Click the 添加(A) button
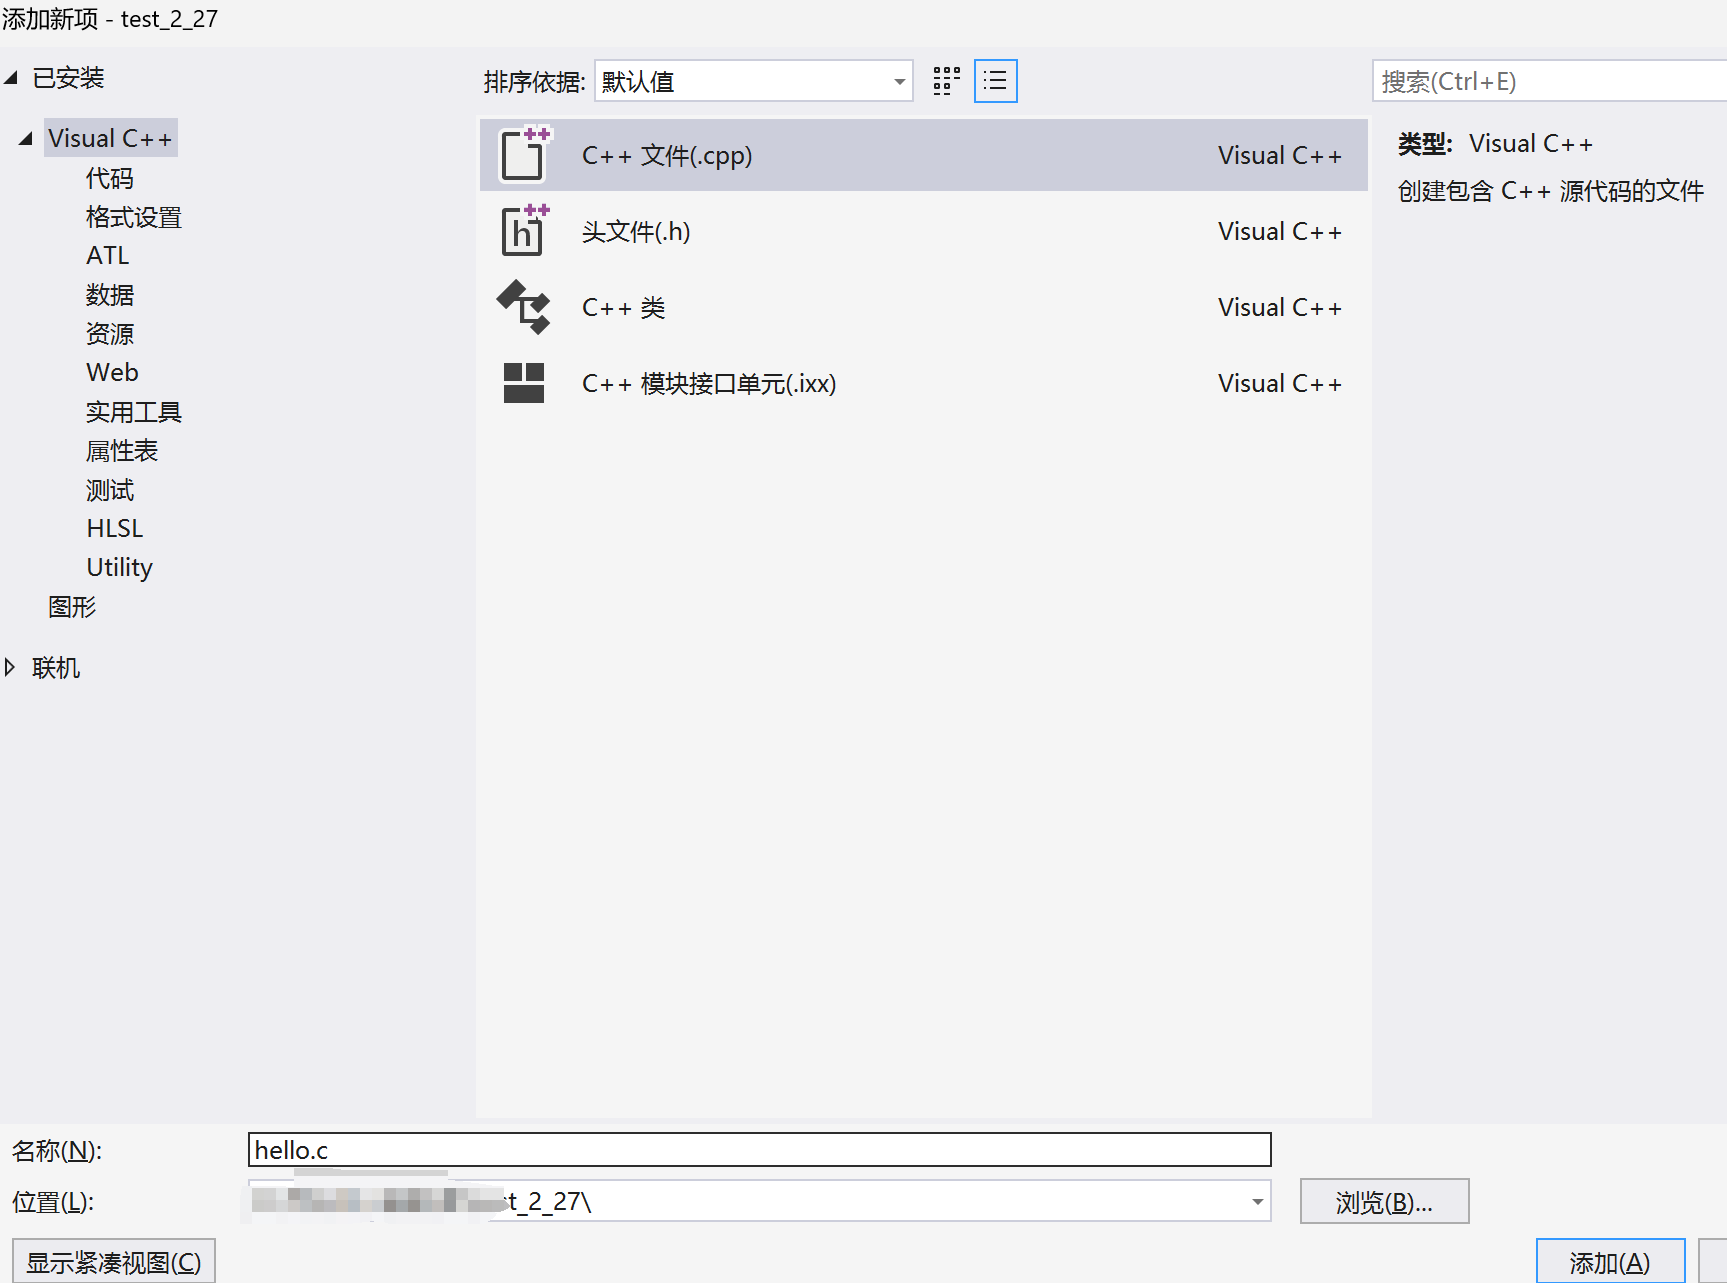Viewport: 1727px width, 1283px height. point(1610,1262)
